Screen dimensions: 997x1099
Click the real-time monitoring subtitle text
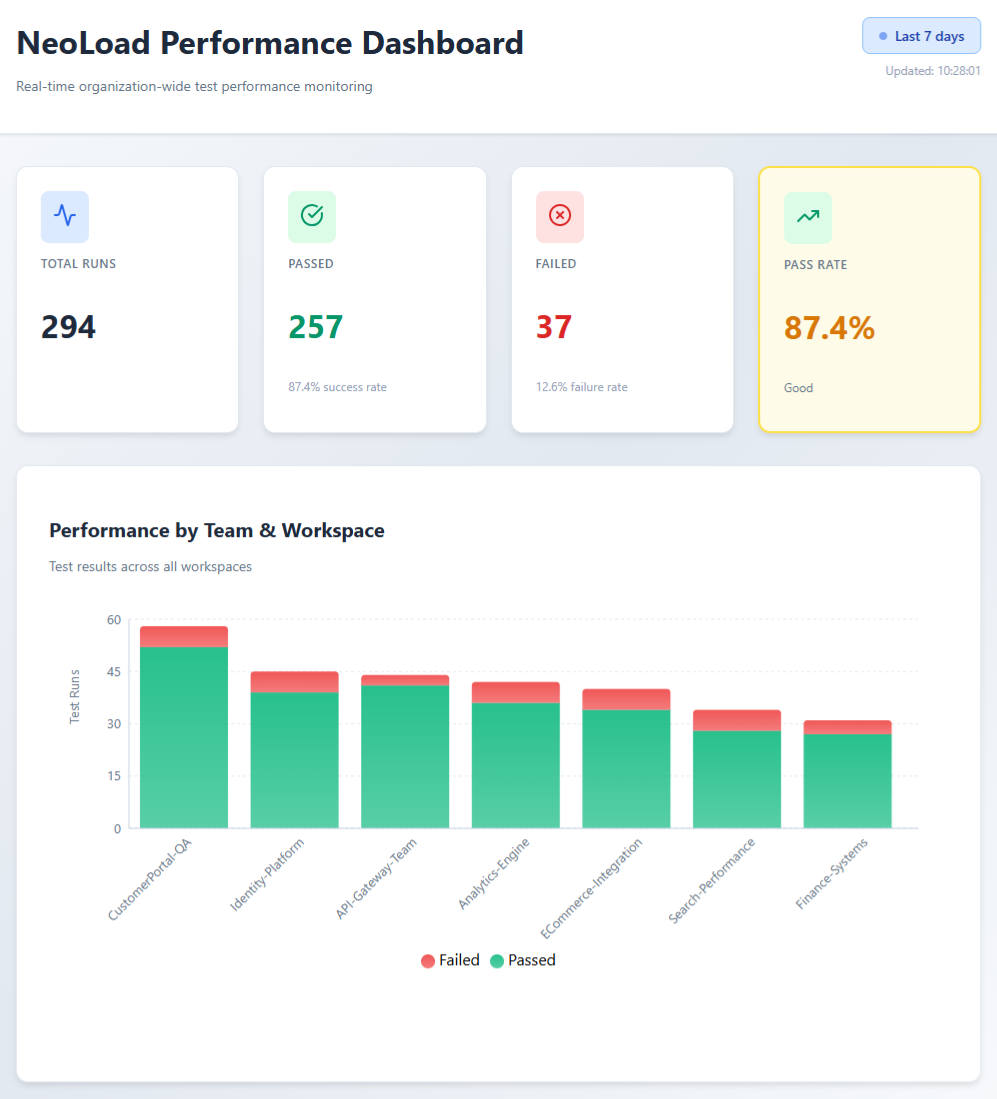(194, 86)
